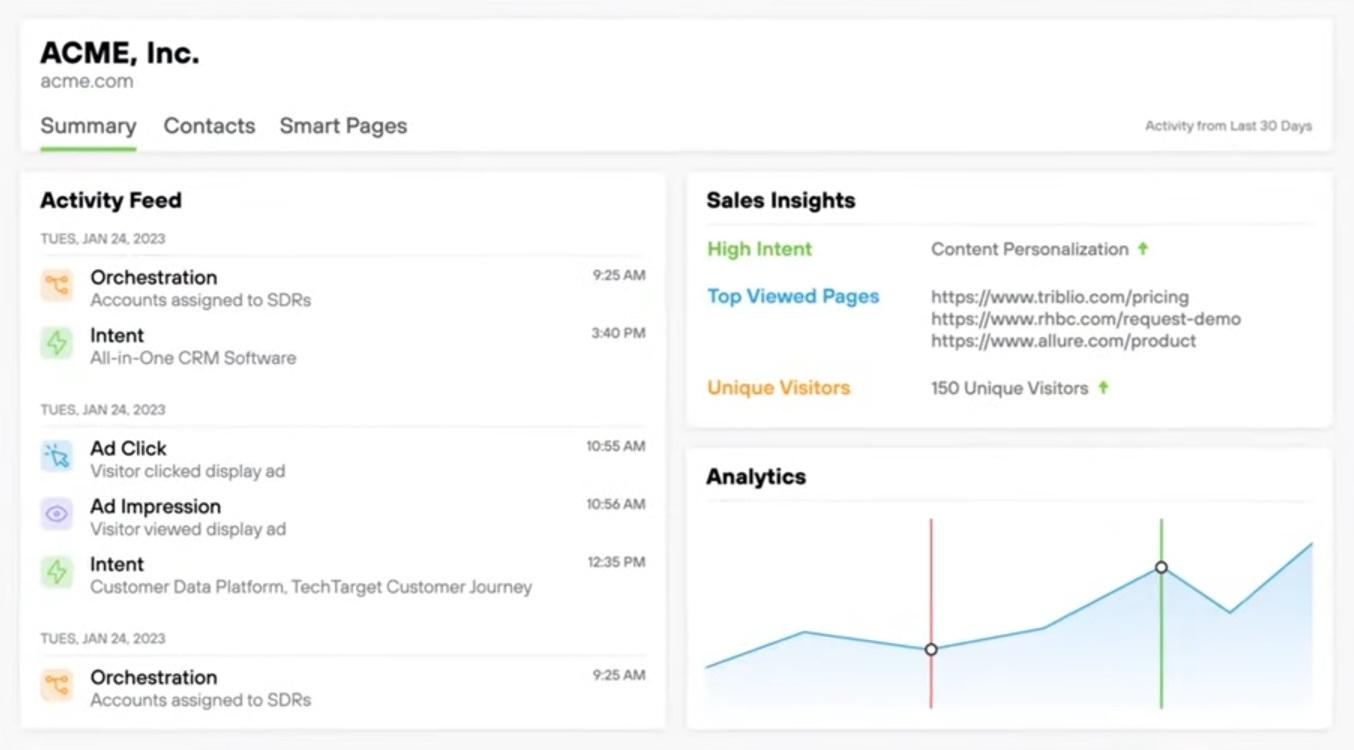
Task: Click the 150 Unique Visitors value
Action: (x=1009, y=388)
